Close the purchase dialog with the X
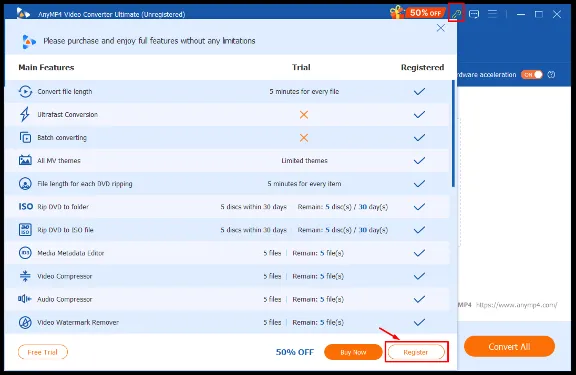This screenshot has height=375, width=576. pyautogui.click(x=440, y=28)
